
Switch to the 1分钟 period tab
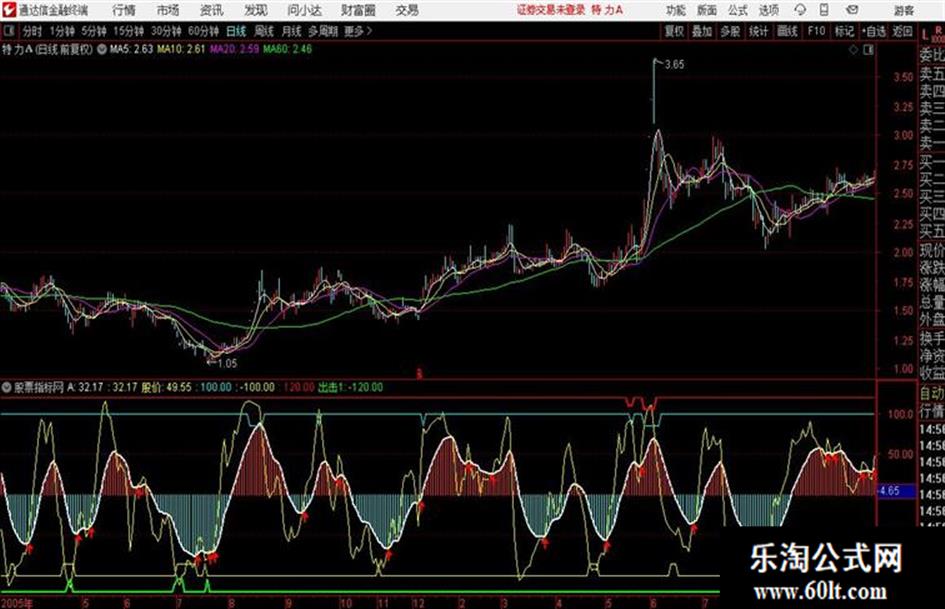tap(62, 31)
